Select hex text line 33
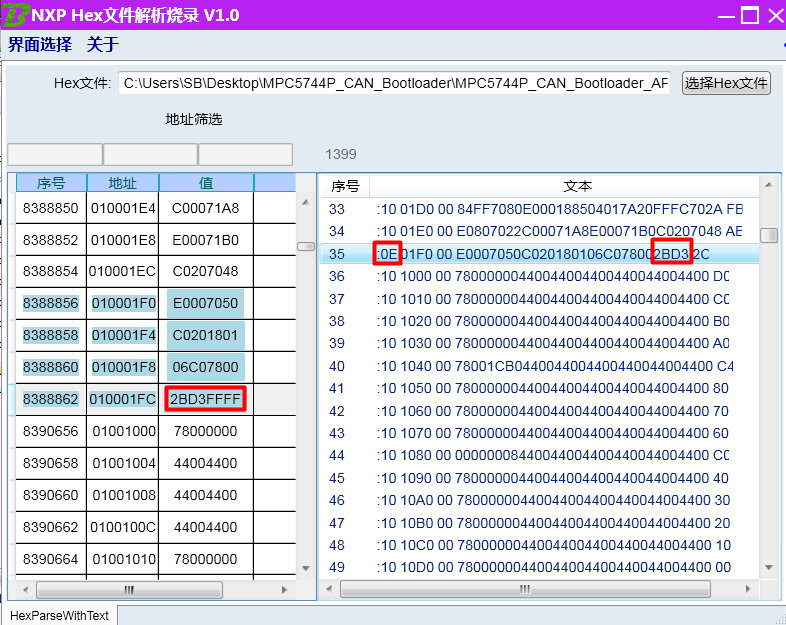Image resolution: width=786 pixels, height=625 pixels. pos(539,209)
